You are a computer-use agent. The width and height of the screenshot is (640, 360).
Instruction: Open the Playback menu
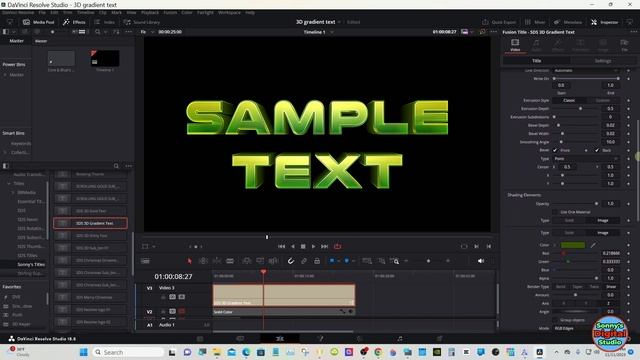pyautogui.click(x=150, y=13)
